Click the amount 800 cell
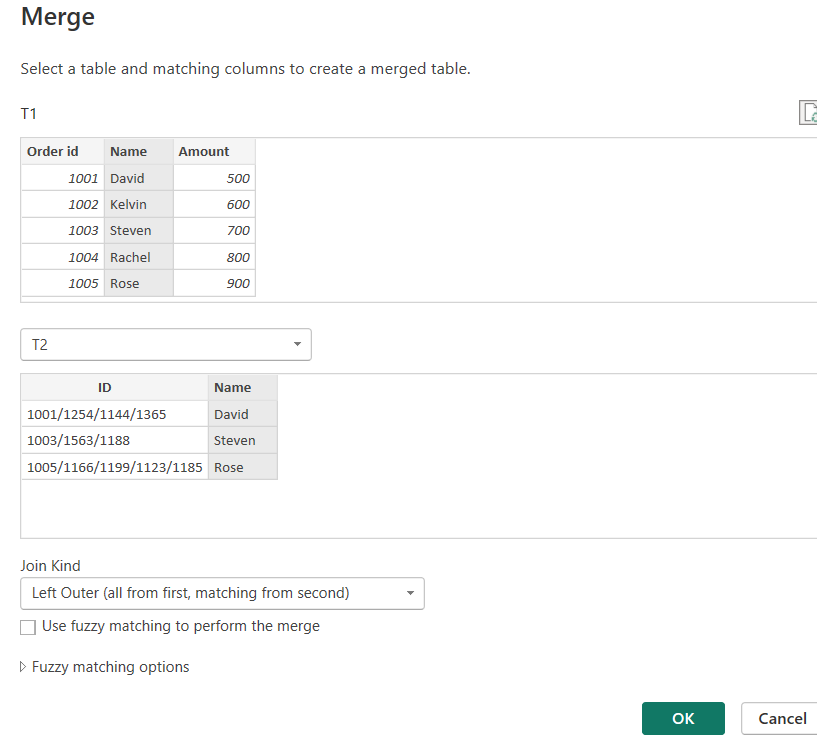 [214, 257]
